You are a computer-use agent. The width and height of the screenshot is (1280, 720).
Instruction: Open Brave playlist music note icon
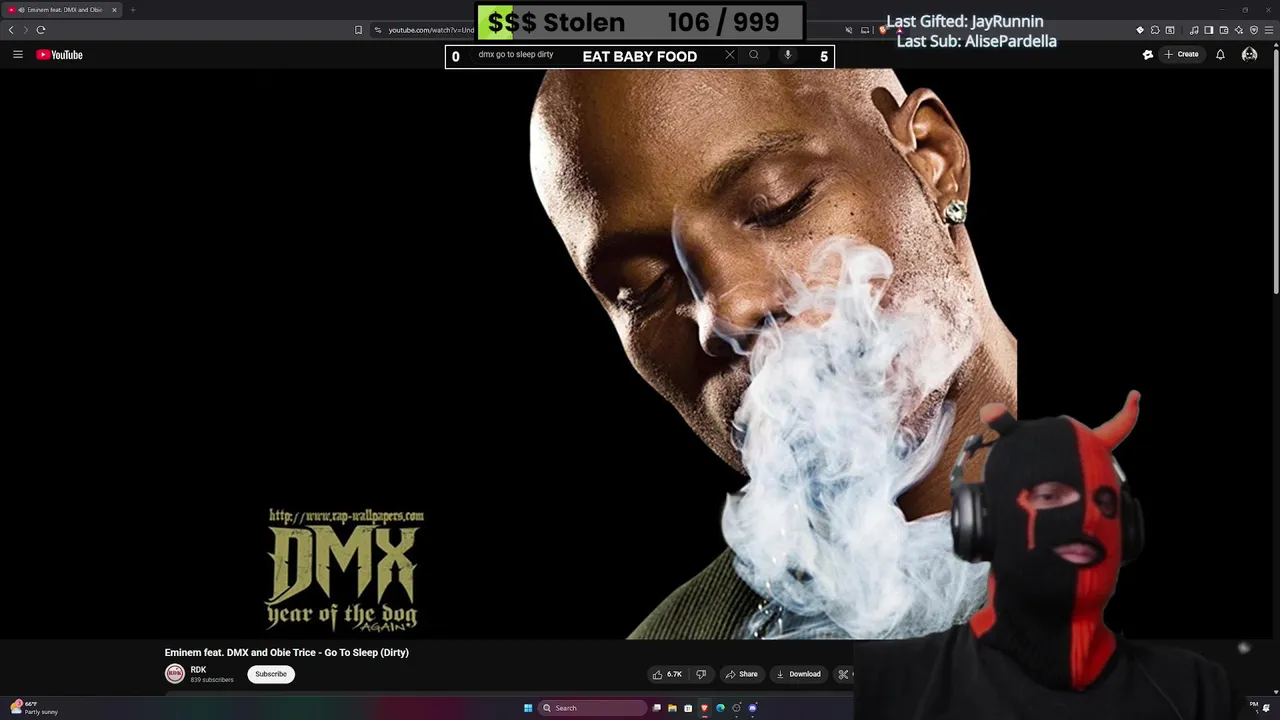(x=1194, y=30)
